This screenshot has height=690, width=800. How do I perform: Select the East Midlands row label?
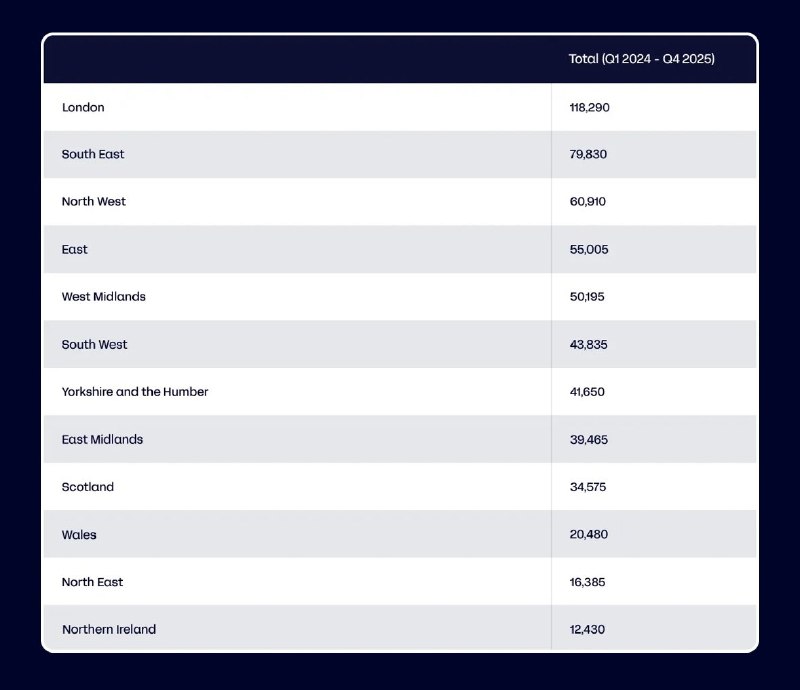pyautogui.click(x=102, y=439)
